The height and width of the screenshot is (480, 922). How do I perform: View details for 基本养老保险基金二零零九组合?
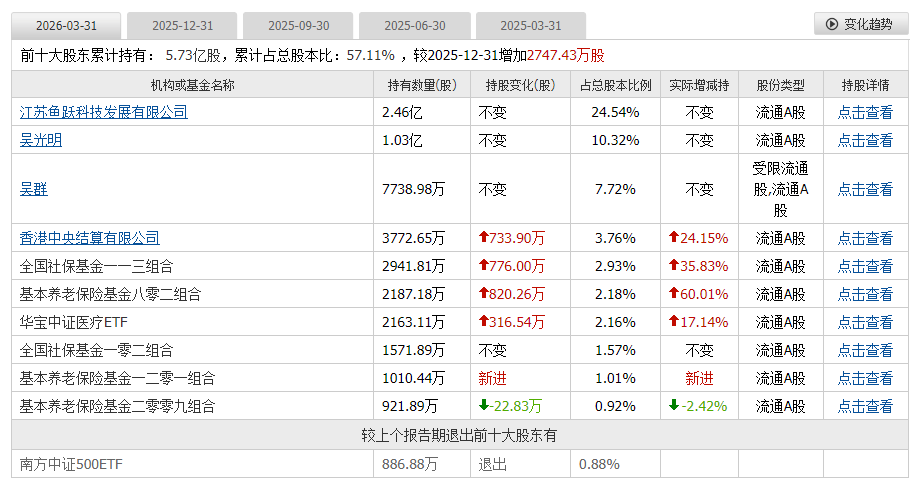coord(865,406)
